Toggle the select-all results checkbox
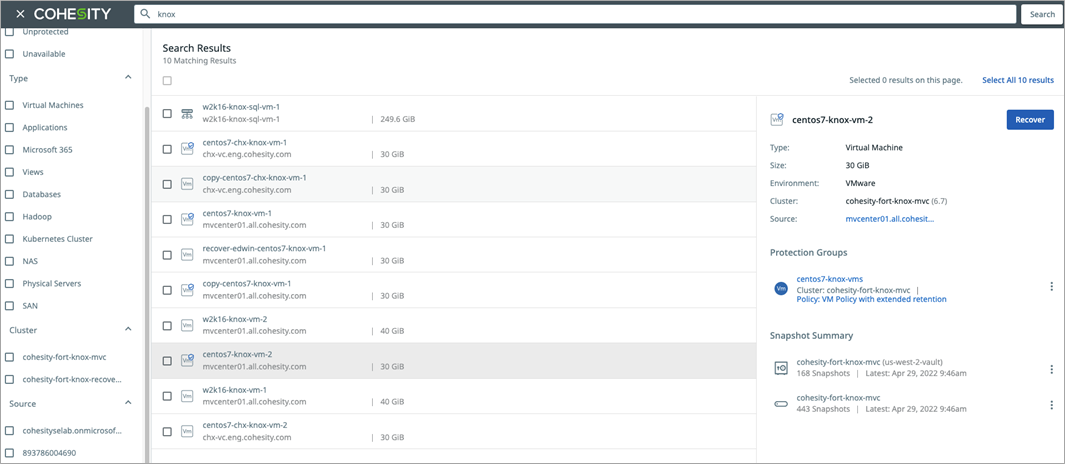This screenshot has width=1065, height=464. pyautogui.click(x=167, y=80)
